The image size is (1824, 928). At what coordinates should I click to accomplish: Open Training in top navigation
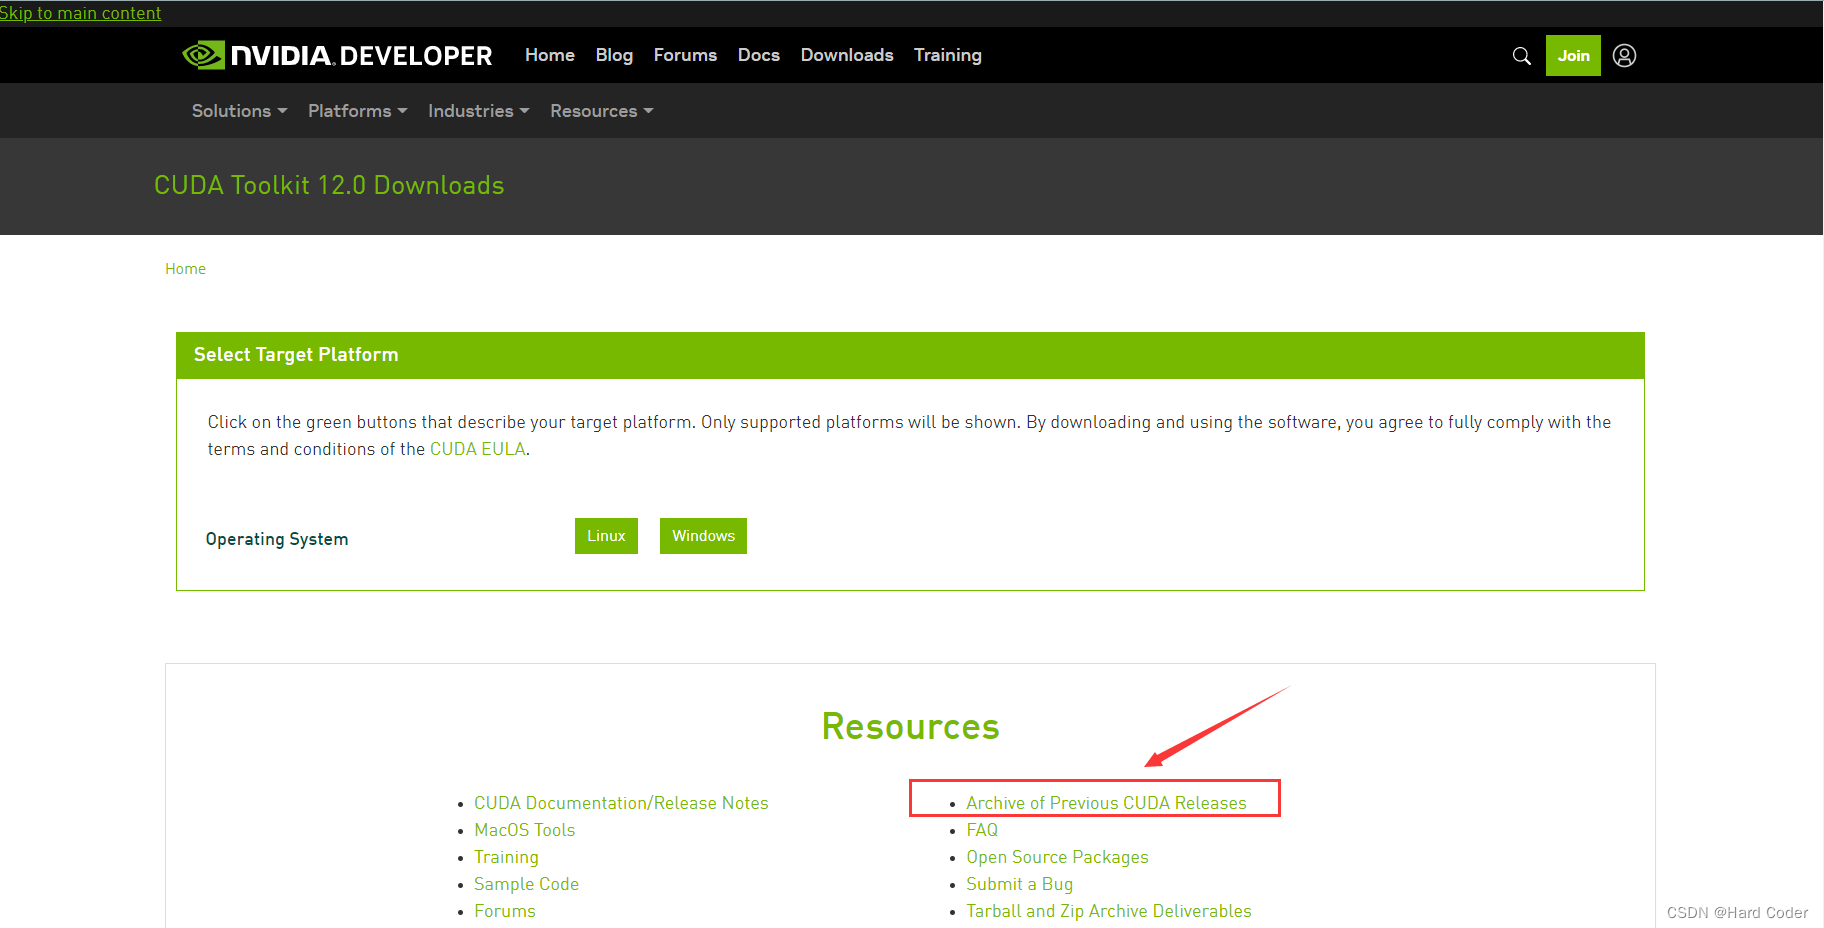pyautogui.click(x=948, y=55)
